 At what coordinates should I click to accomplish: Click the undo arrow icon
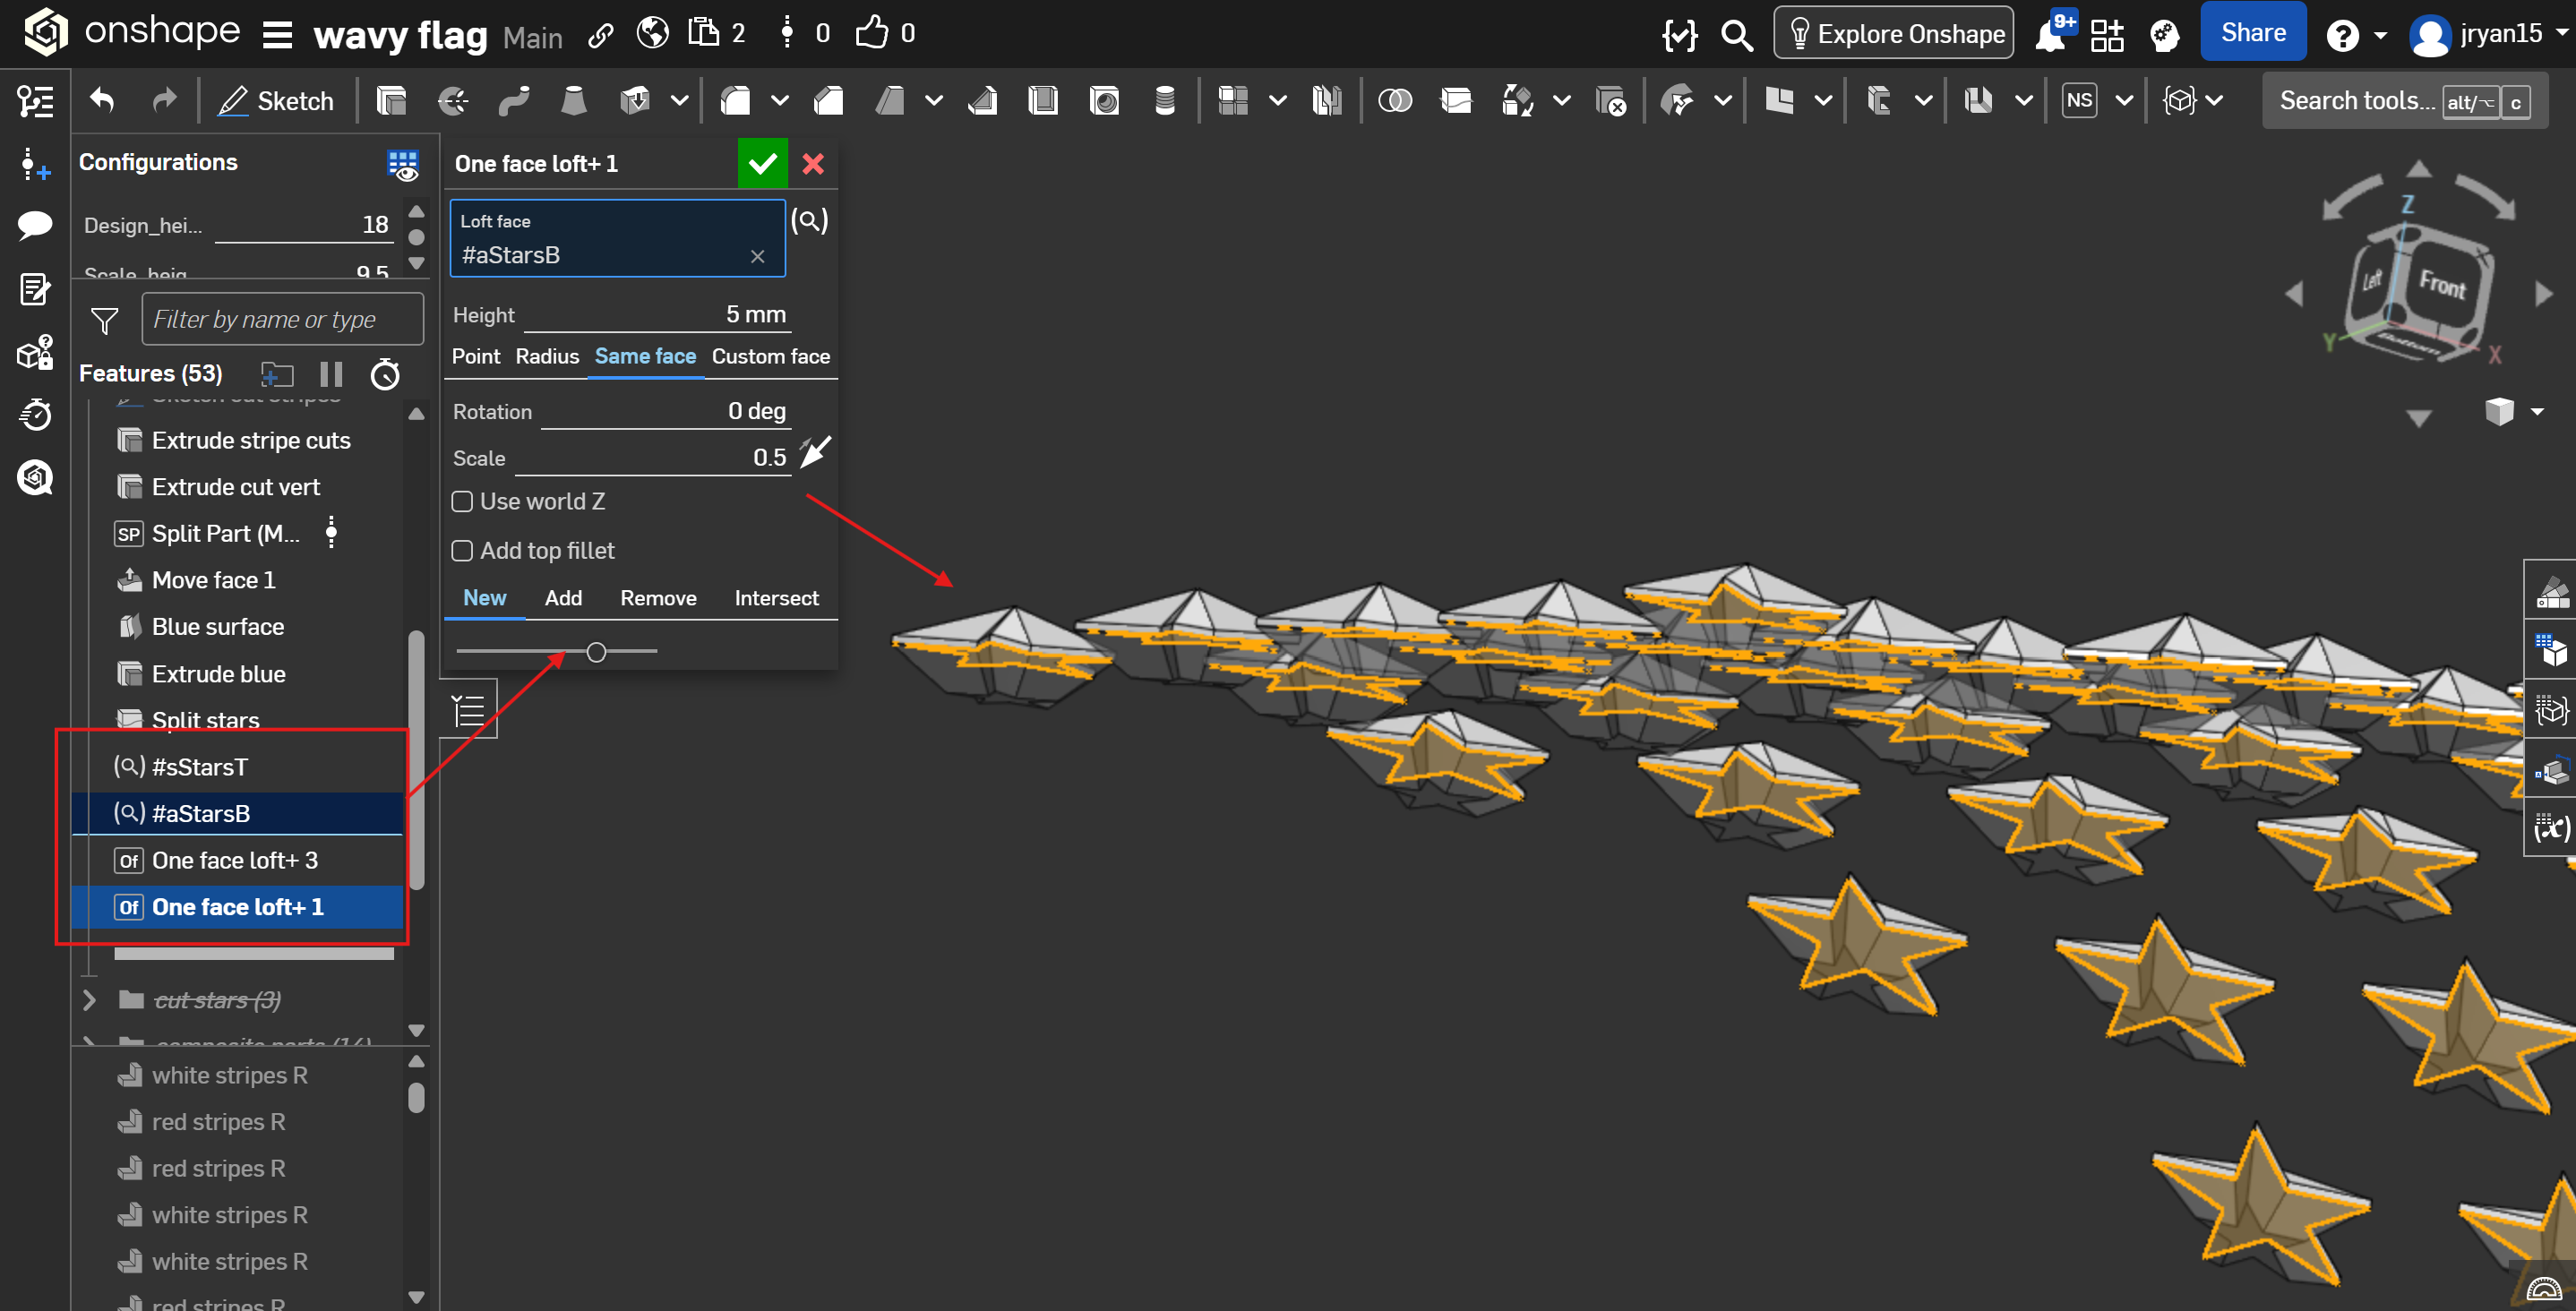click(x=102, y=101)
